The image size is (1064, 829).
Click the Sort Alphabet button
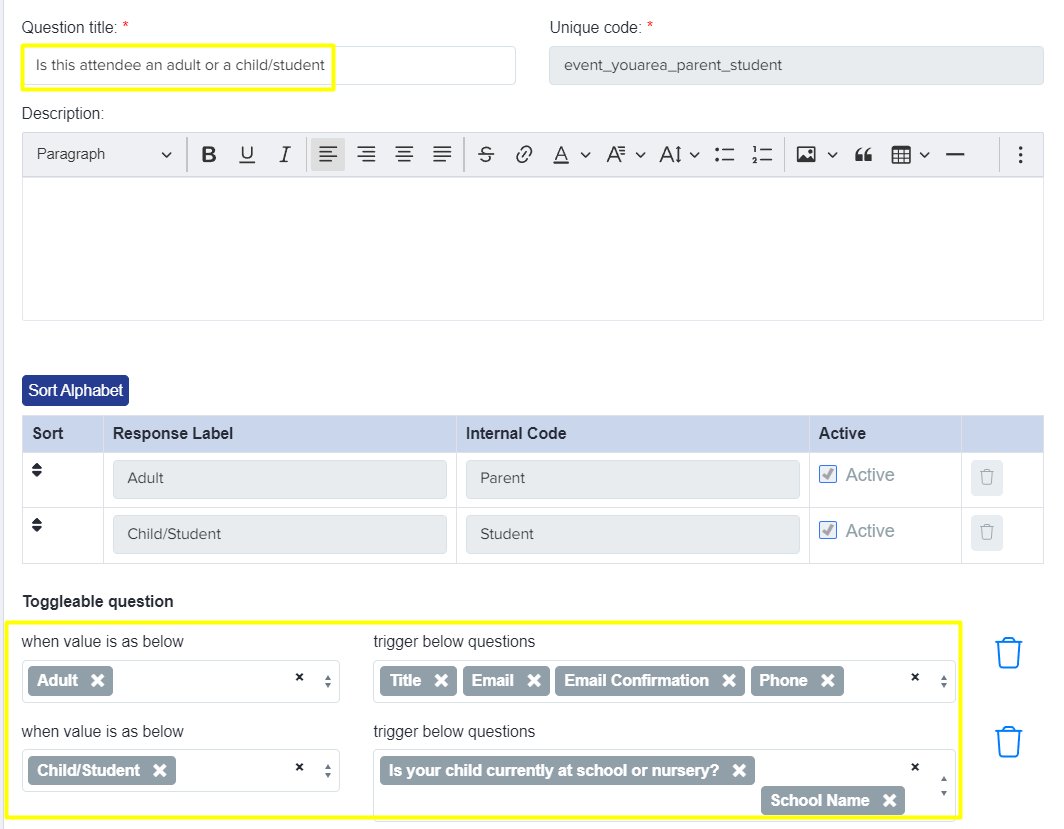76,390
